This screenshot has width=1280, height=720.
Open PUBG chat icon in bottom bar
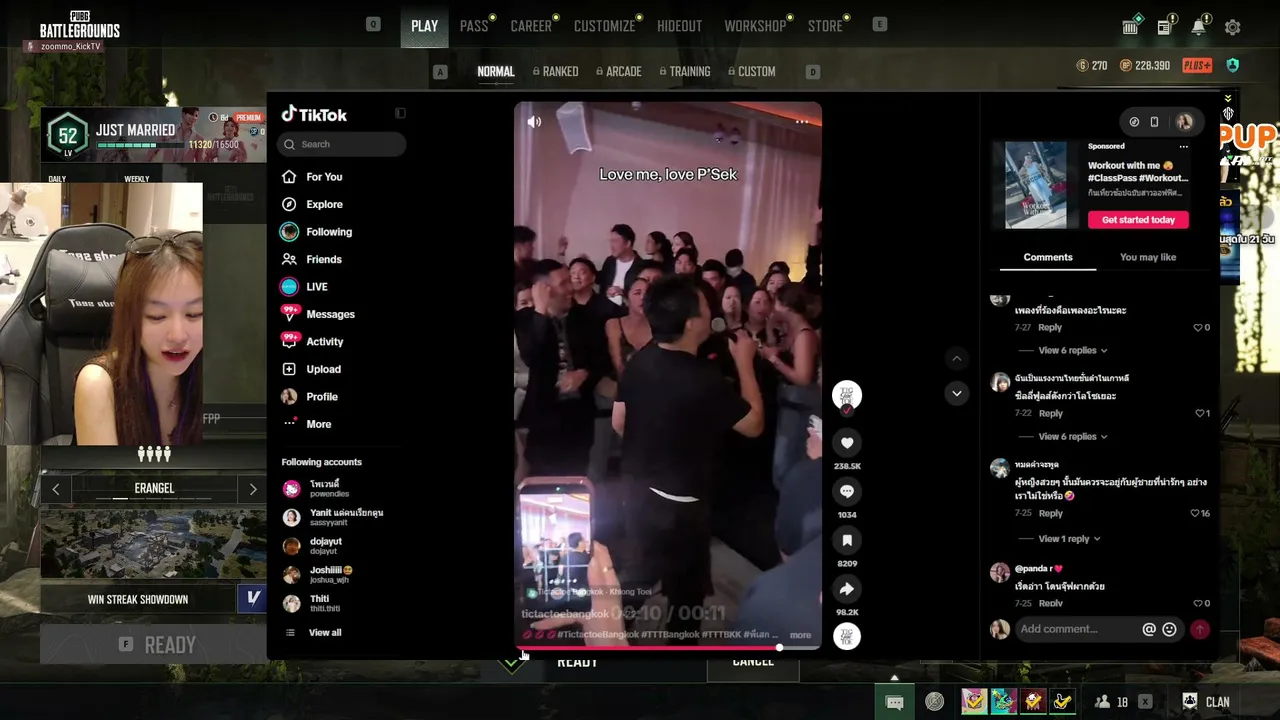coord(895,702)
